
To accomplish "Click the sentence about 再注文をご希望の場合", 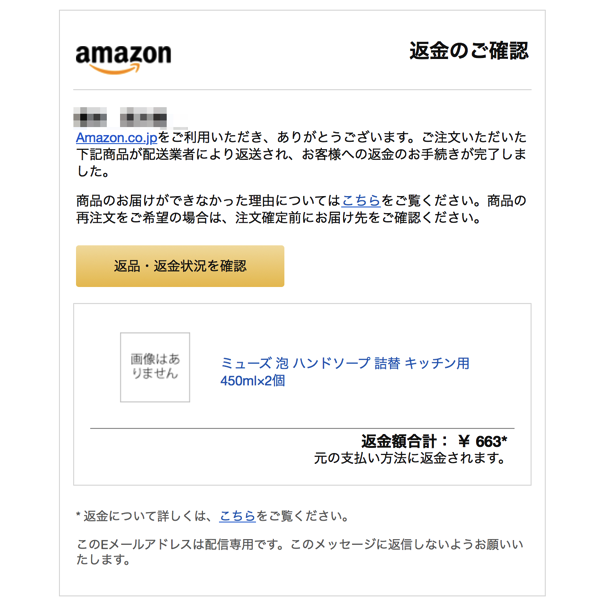I will [278, 218].
